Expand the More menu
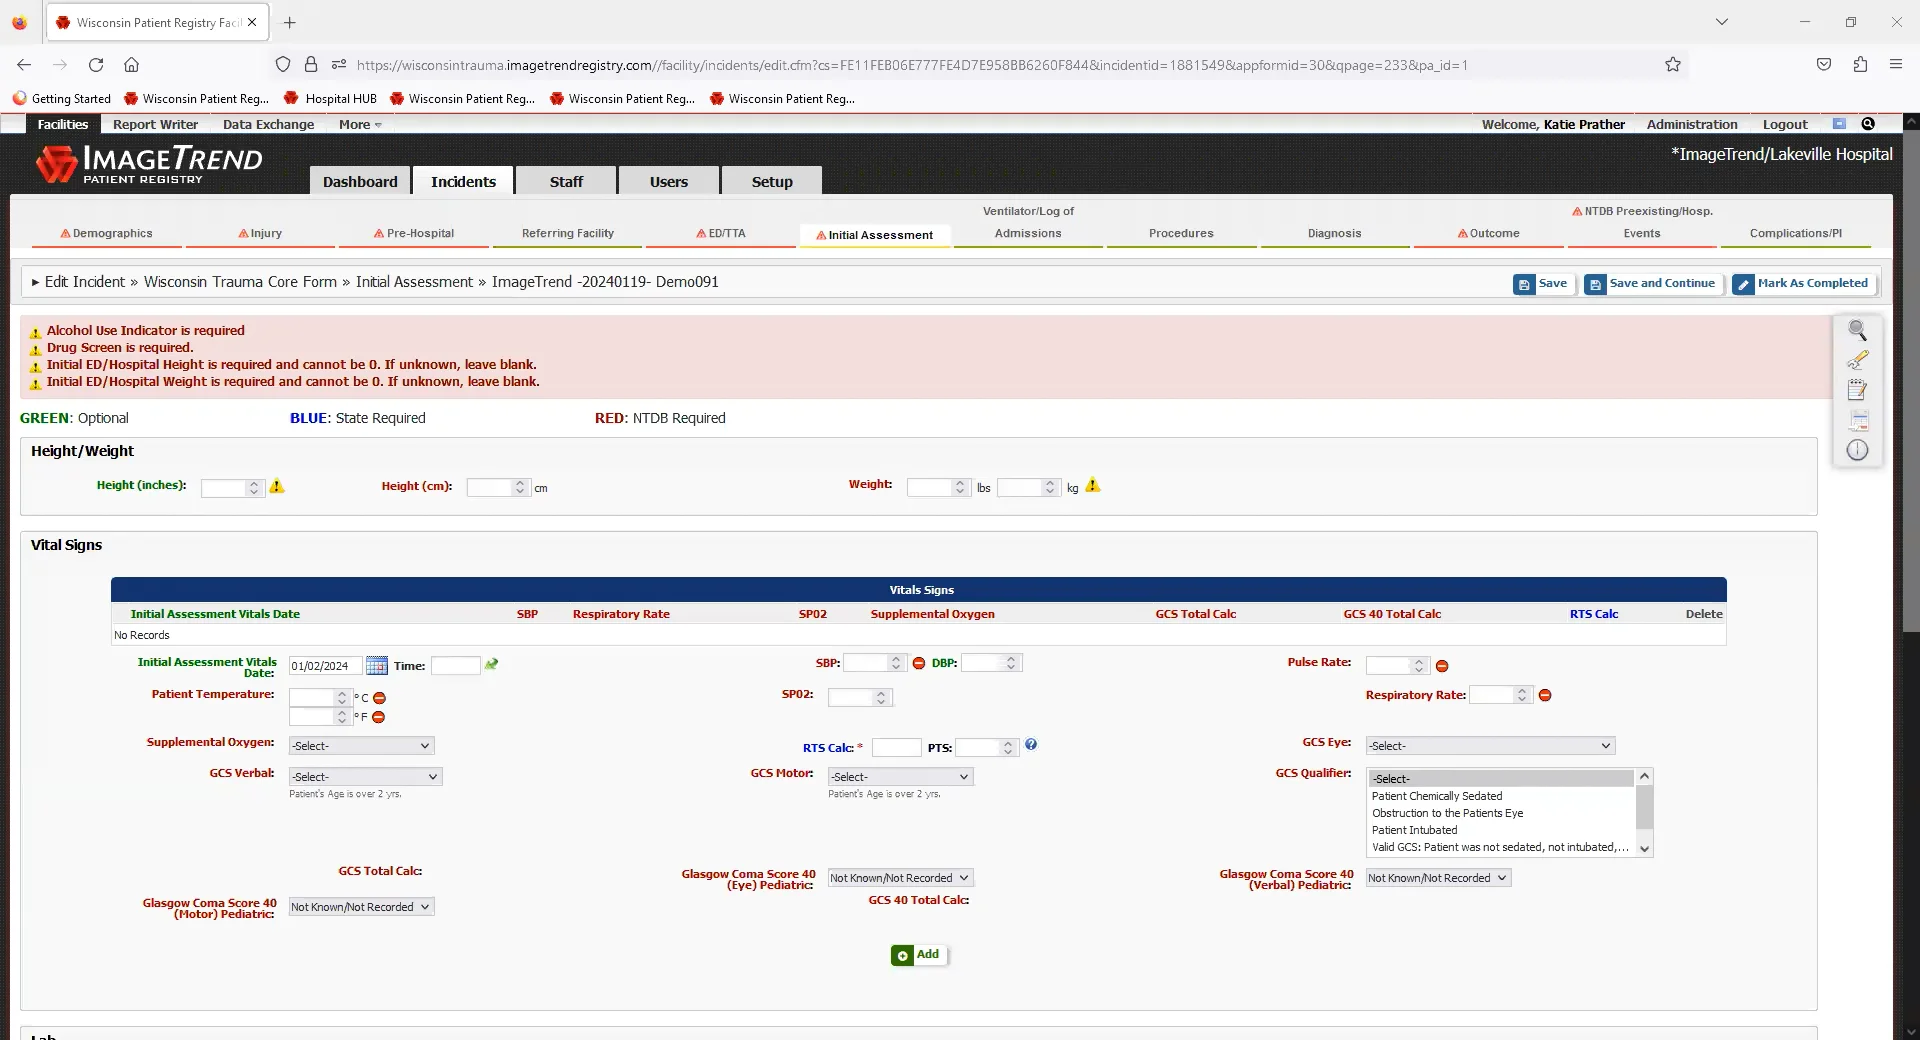 360,125
